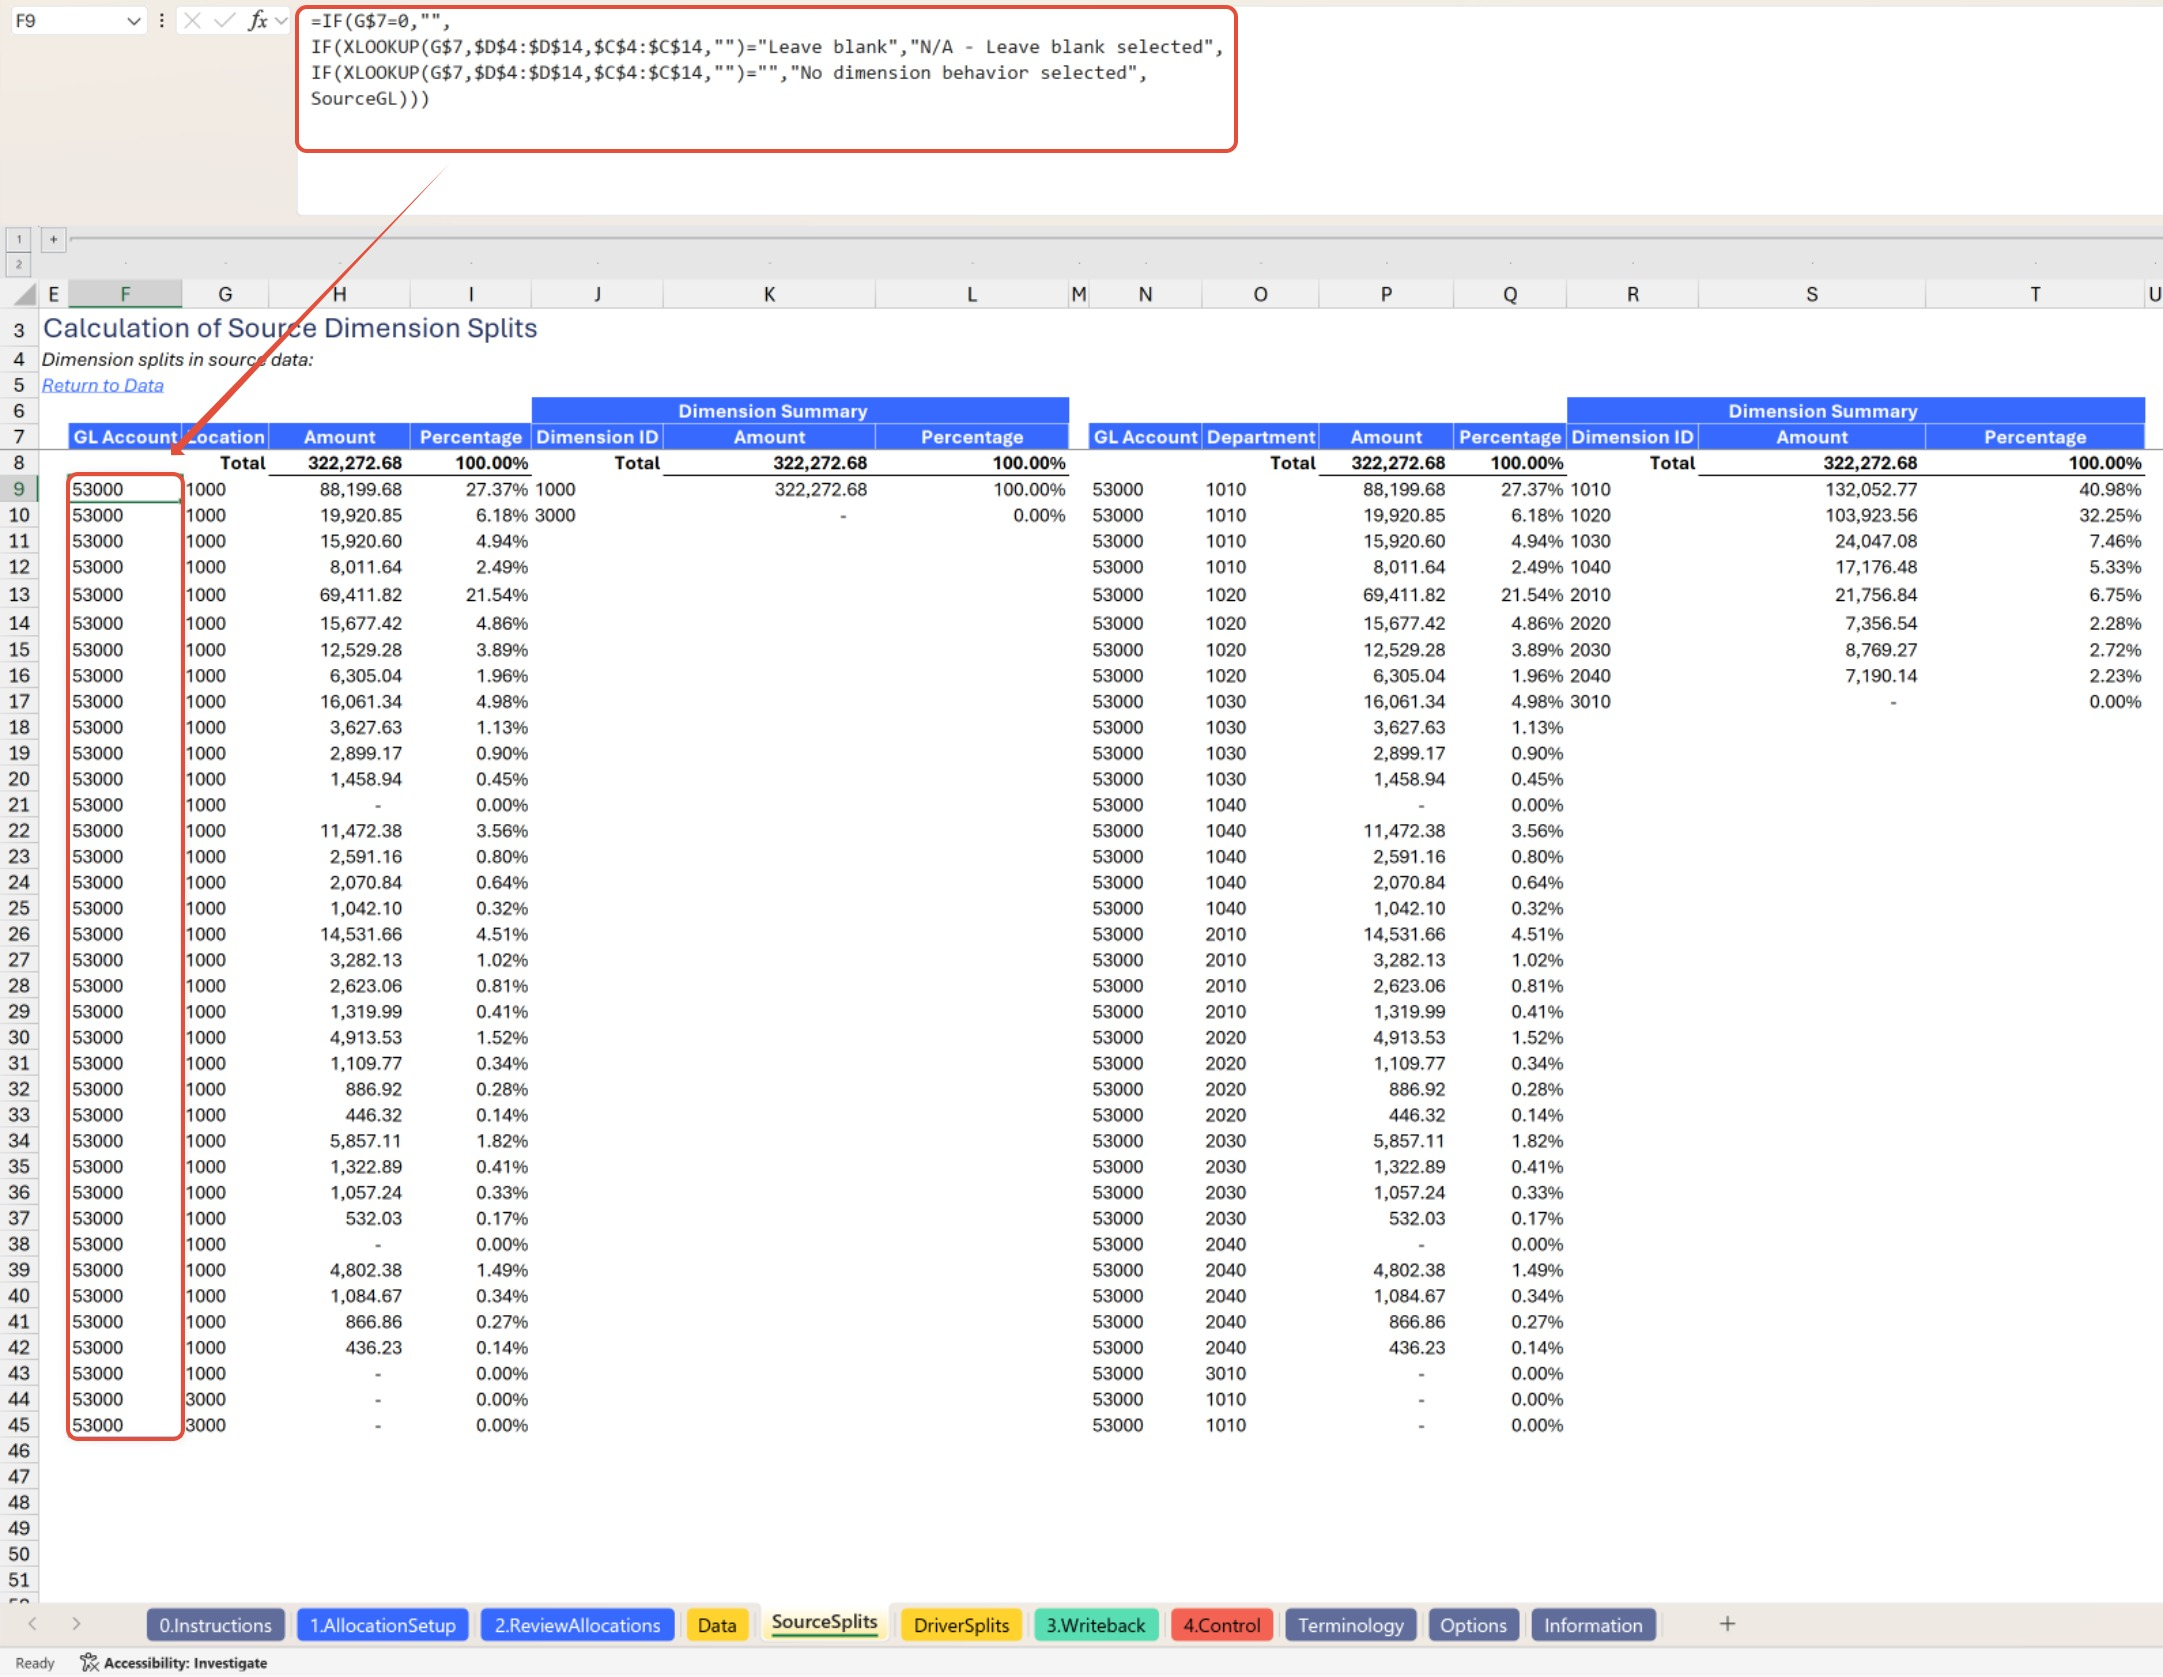Viewport: 2163px width, 1677px height.
Task: Click previous sheet navigation arrow
Action: (x=33, y=1624)
